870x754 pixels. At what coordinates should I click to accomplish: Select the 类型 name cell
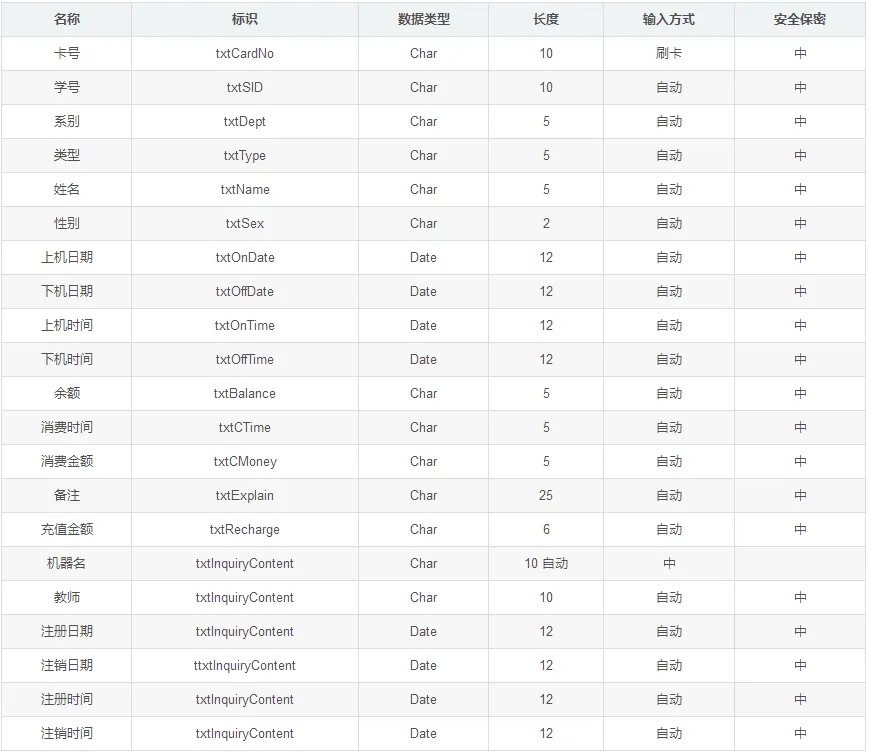tap(67, 155)
